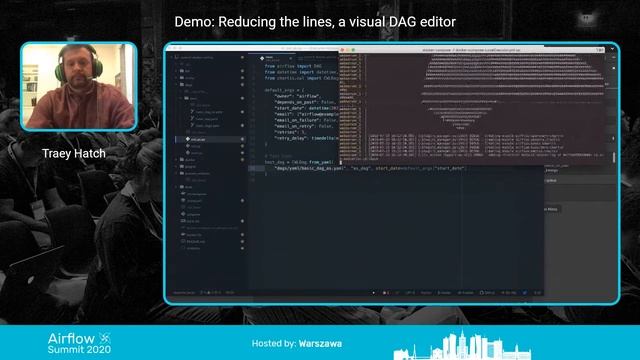This screenshot has width=640, height=360.
Task: Click the 'from airflow import DAG' code line
Action: 293,66
